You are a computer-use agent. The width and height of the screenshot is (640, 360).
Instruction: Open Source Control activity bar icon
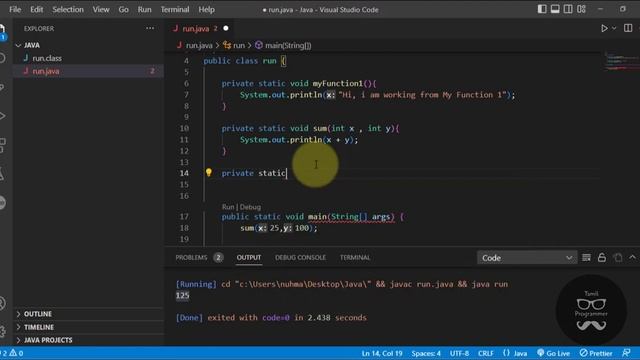point(2,87)
